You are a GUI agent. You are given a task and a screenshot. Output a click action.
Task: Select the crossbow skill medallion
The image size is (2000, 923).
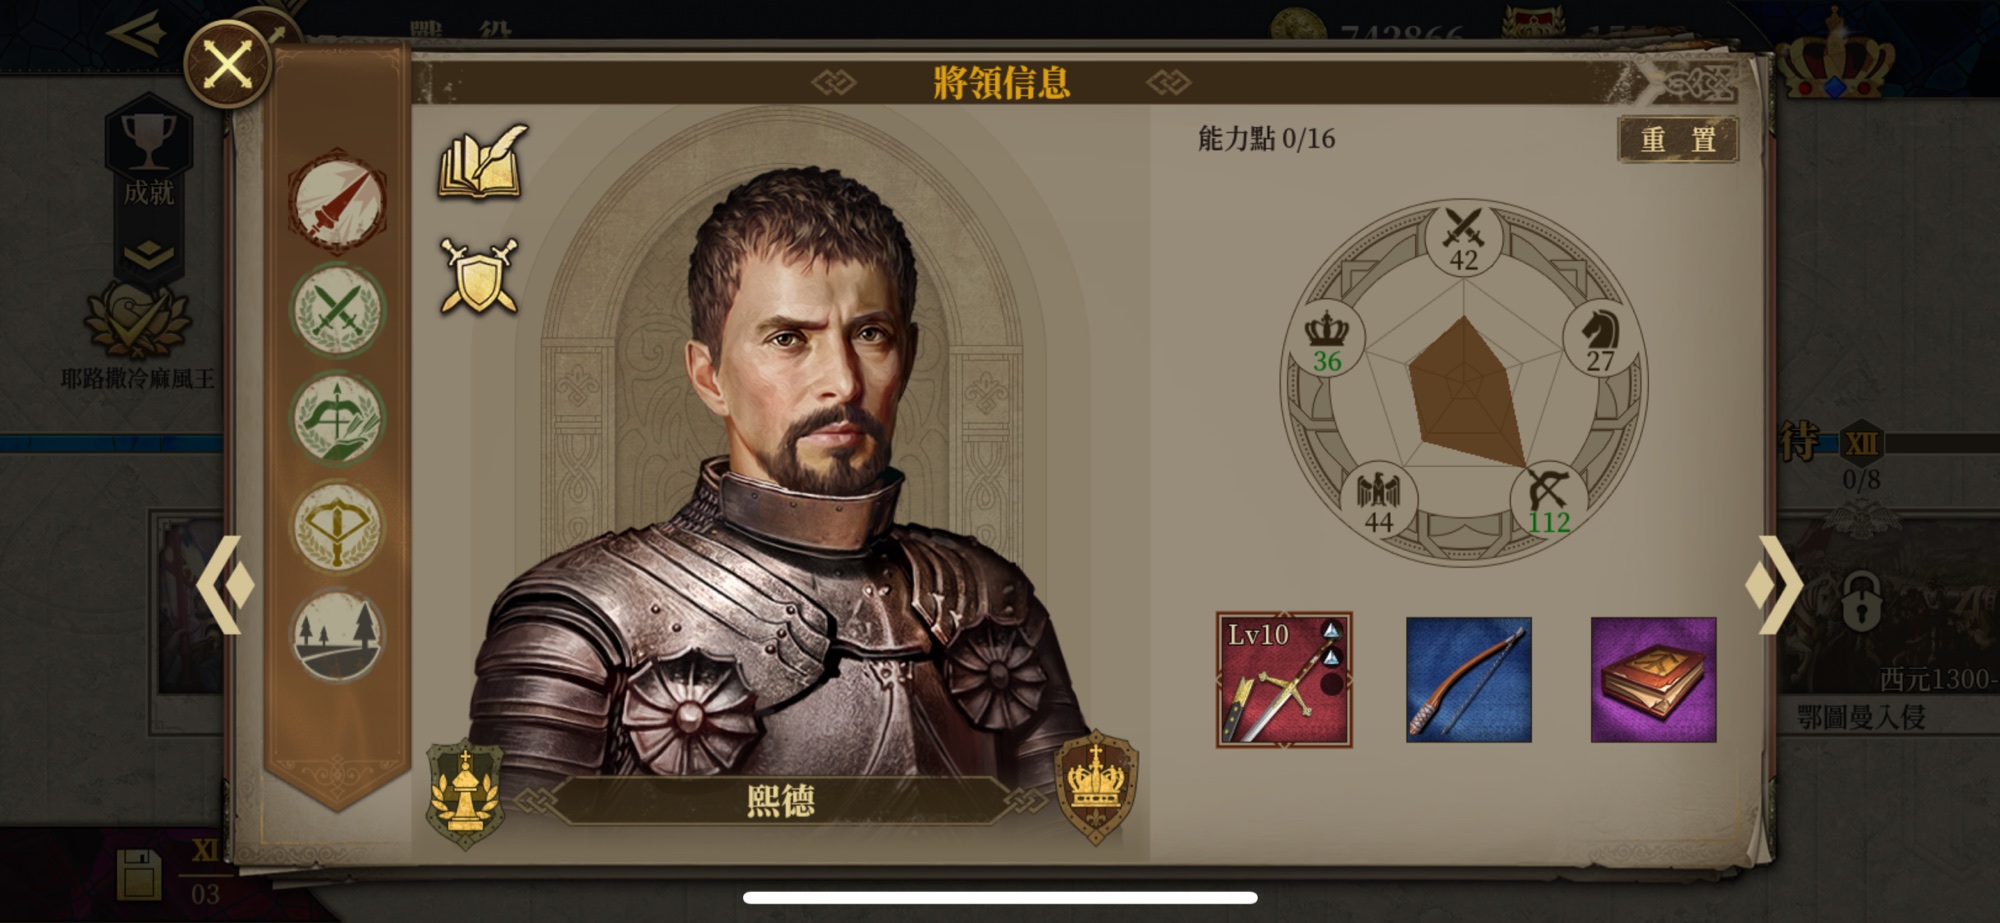(x=337, y=527)
